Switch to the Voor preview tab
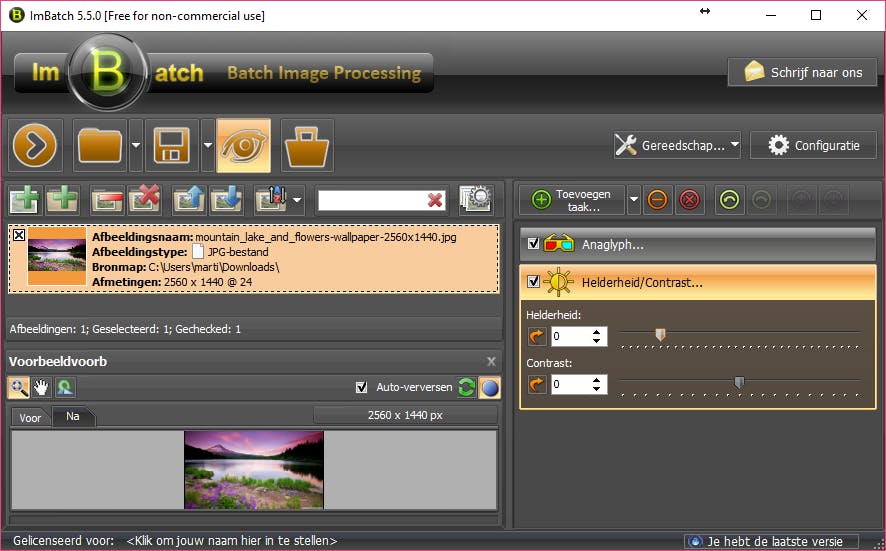 (x=30, y=418)
